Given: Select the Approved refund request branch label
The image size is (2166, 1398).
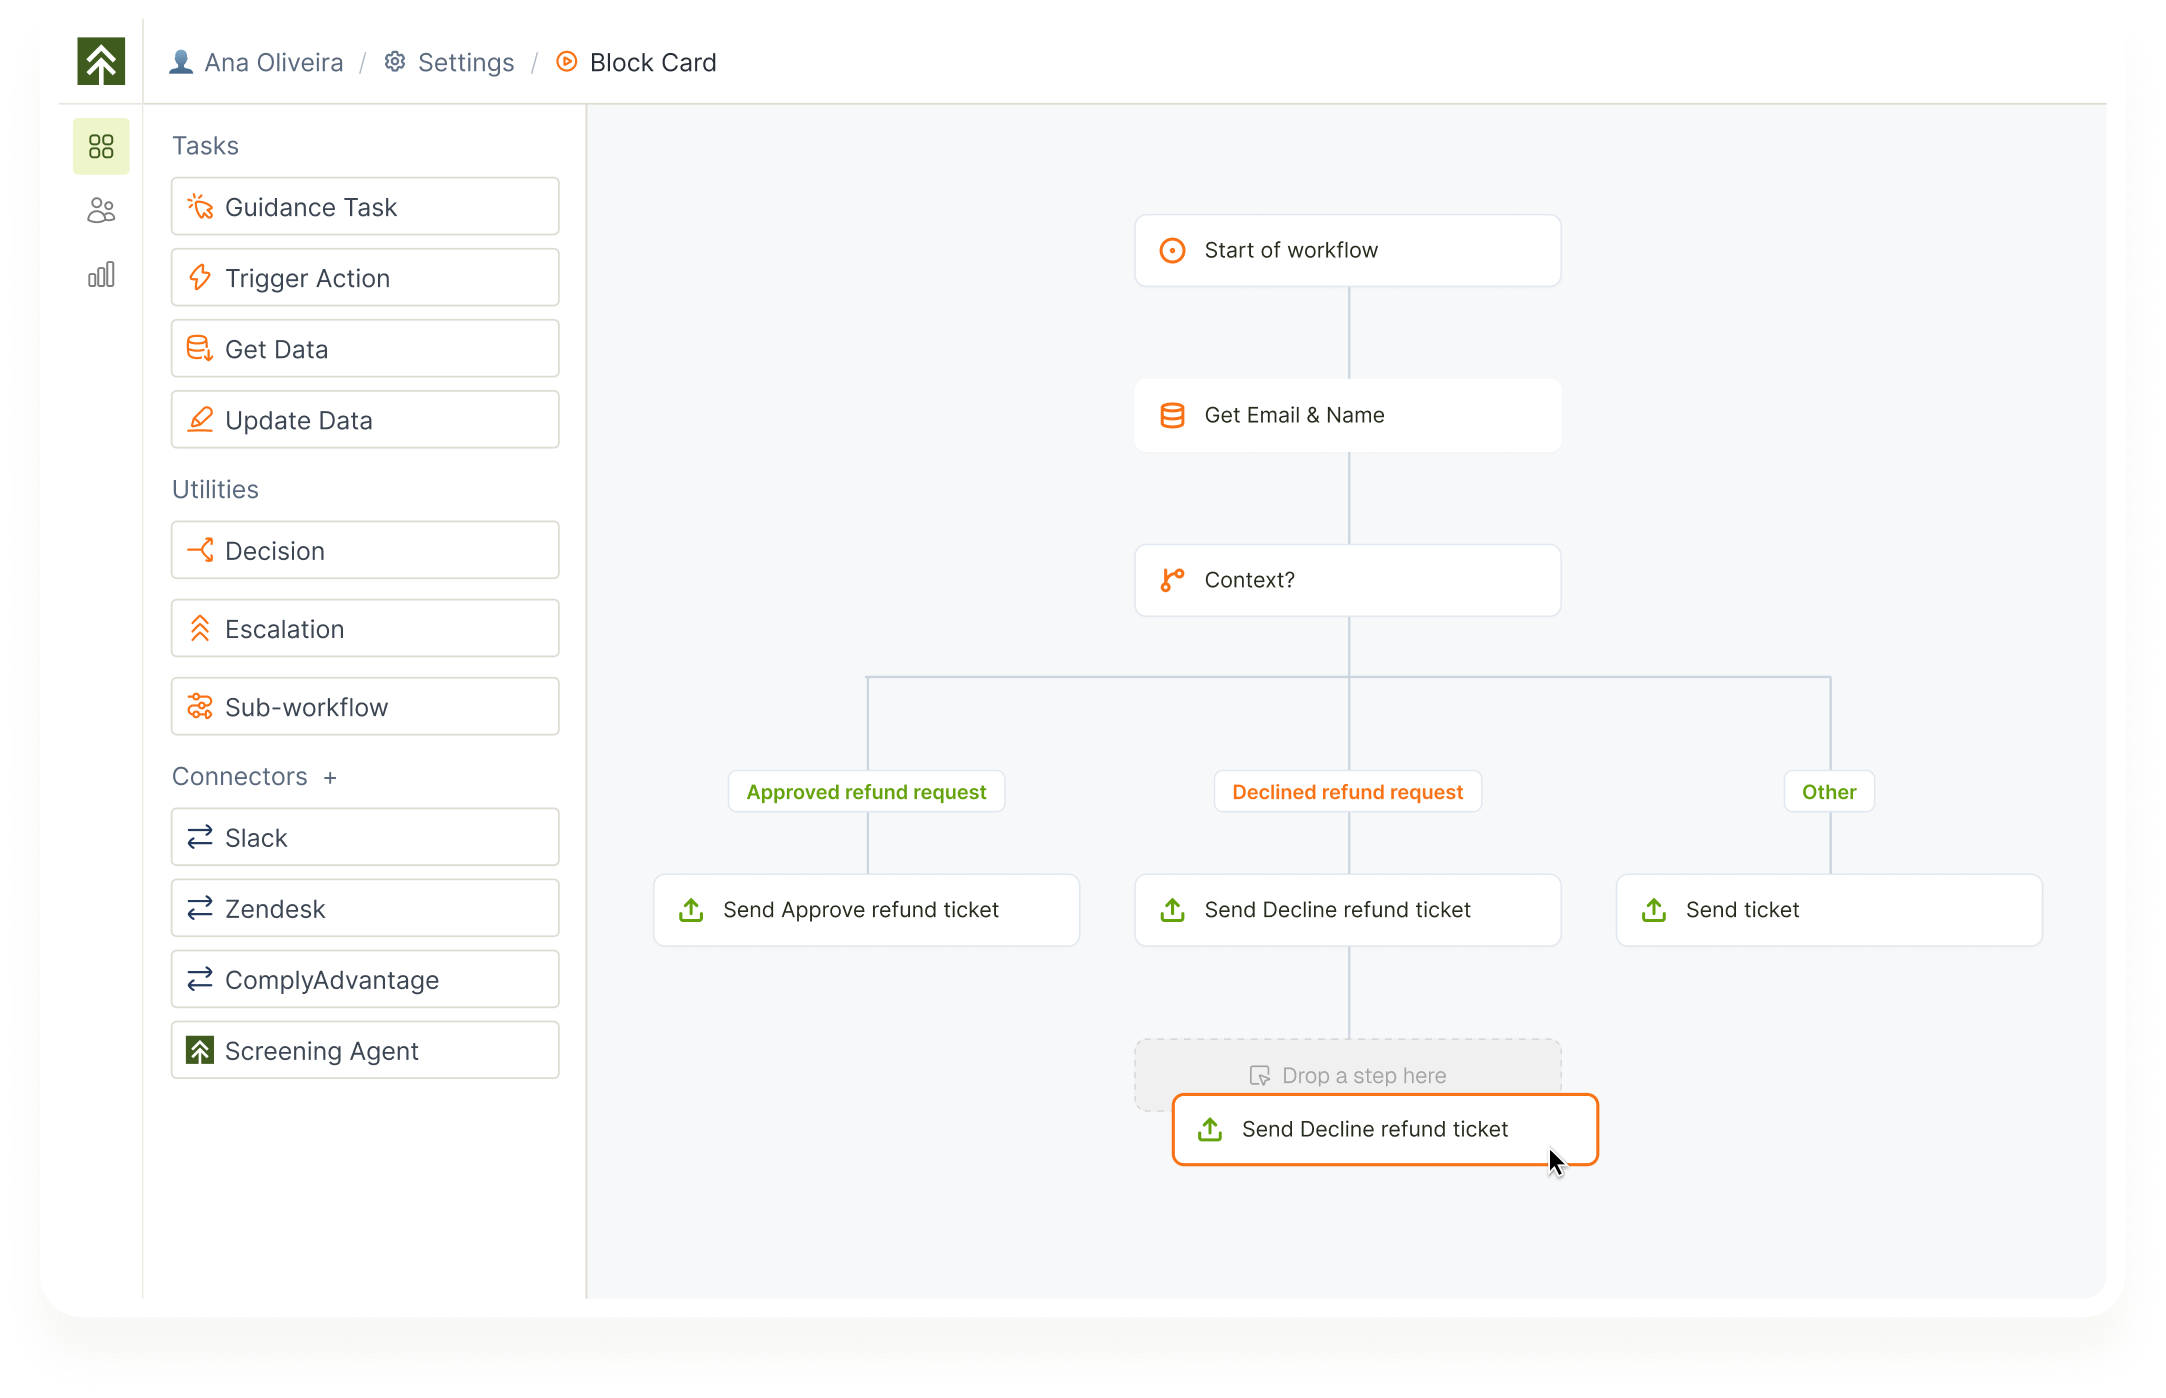Looking at the screenshot, I should [866, 792].
